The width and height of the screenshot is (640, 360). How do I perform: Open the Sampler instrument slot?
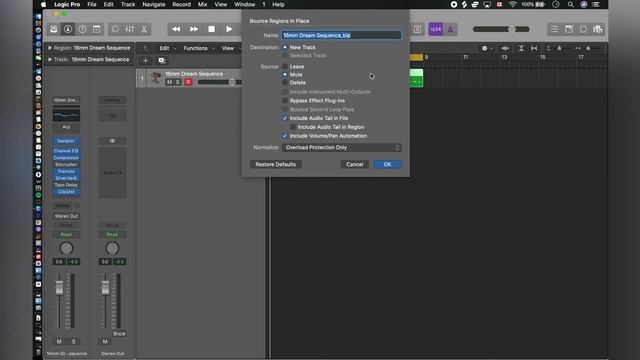point(66,141)
